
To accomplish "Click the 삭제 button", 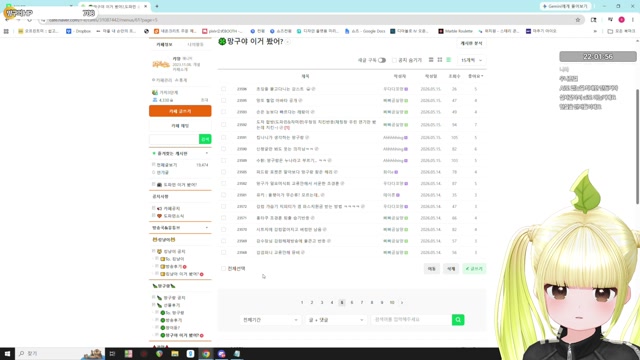I will click(x=451, y=269).
